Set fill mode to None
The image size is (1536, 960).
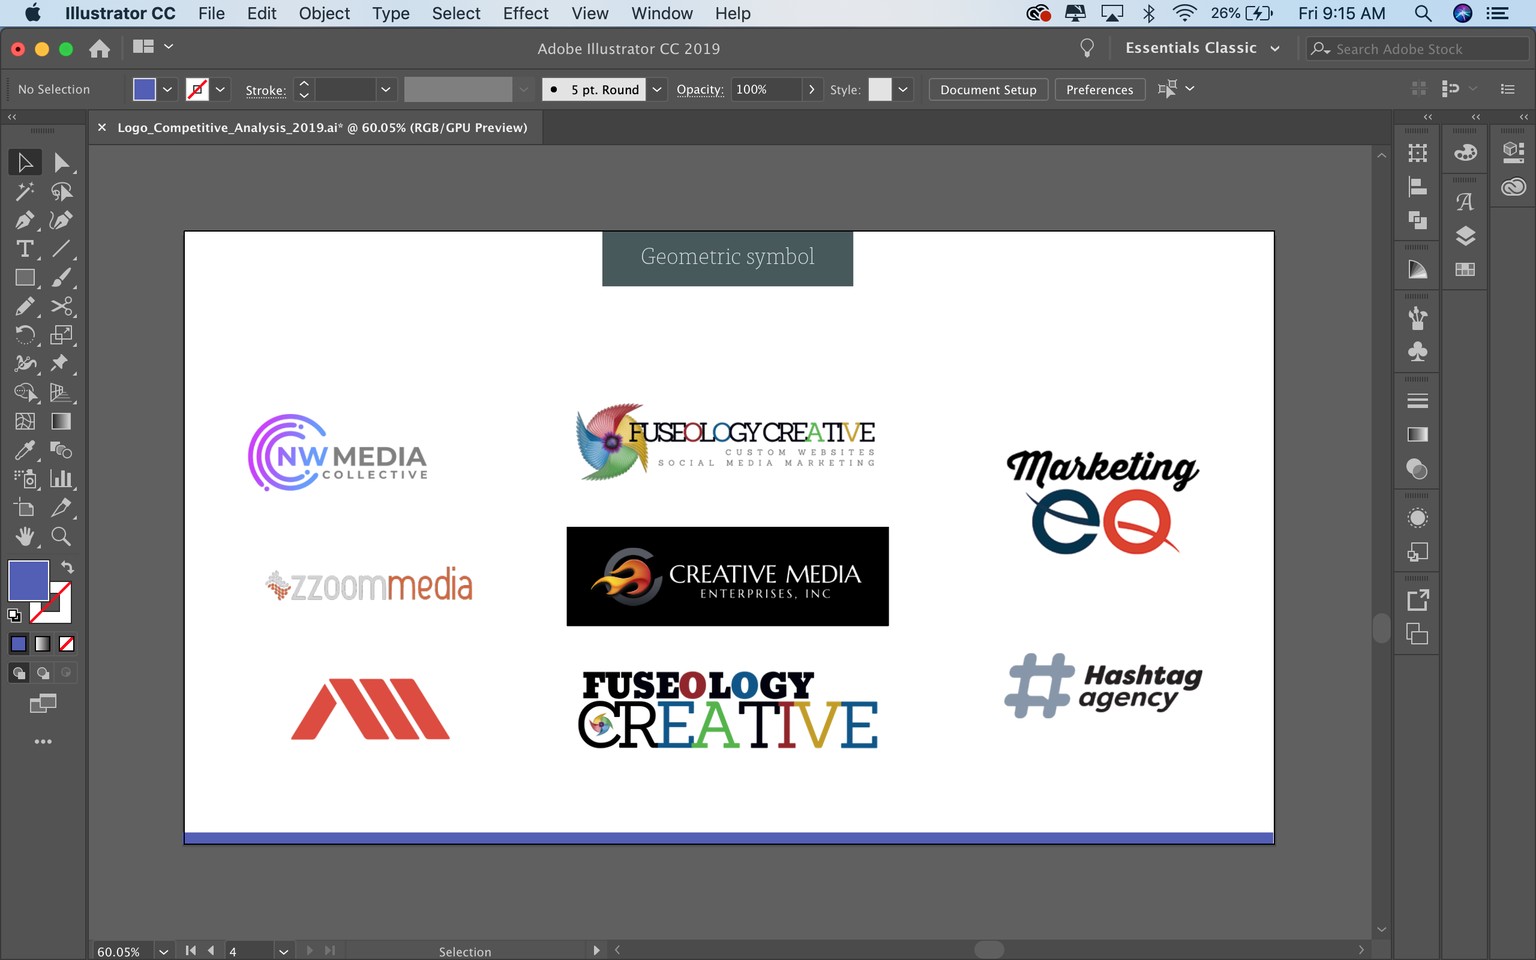[x=66, y=644]
